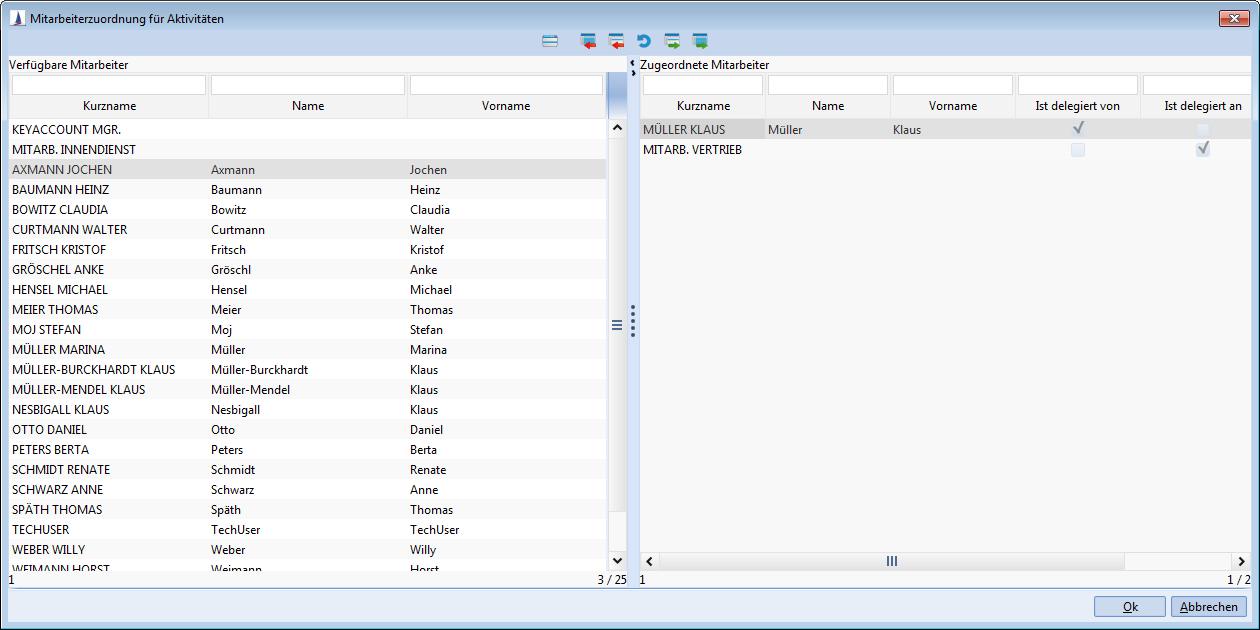
Task: Toggle 'Ist delegiert an' checkbox for MITARB. VERTRIEB
Action: (1203, 149)
